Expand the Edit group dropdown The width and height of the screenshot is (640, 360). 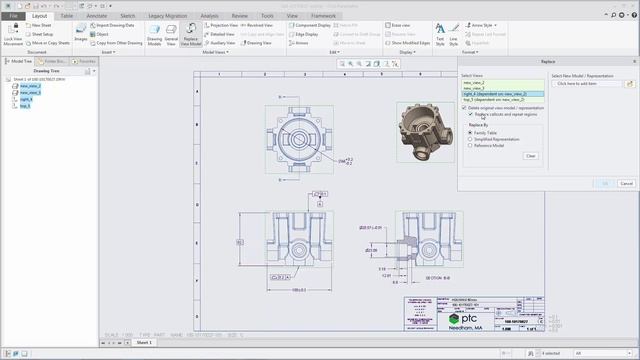335,52
